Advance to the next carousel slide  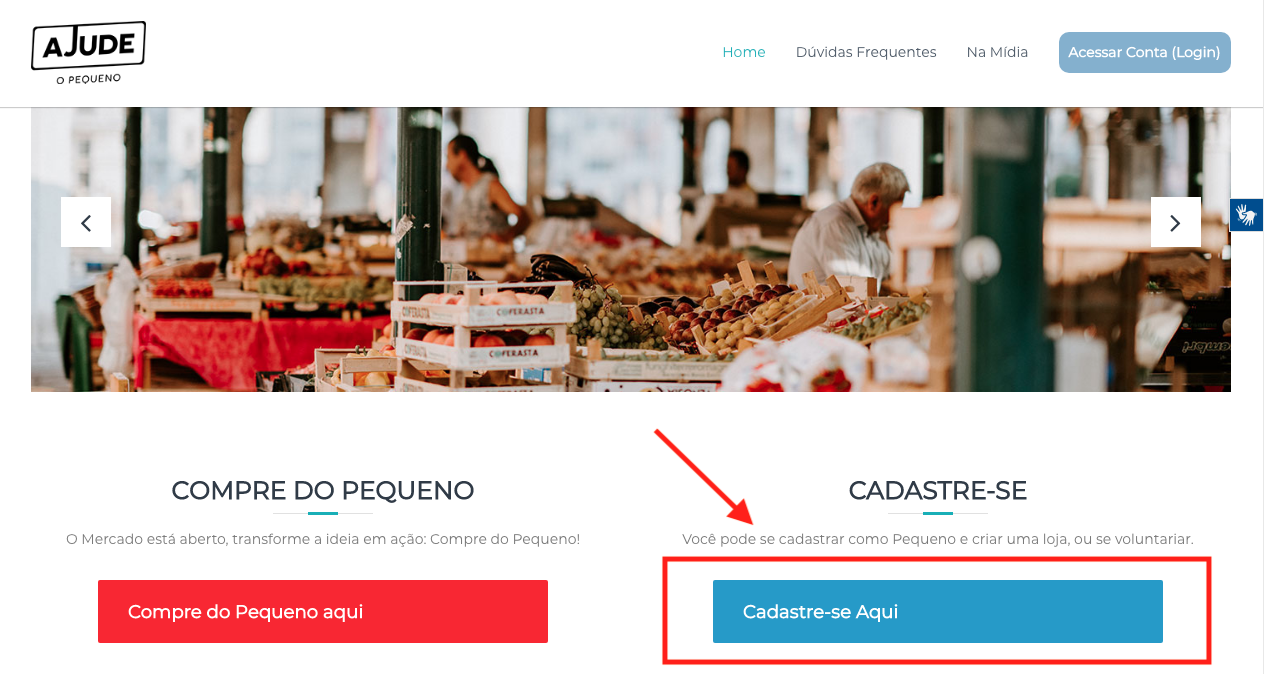pos(1176,222)
